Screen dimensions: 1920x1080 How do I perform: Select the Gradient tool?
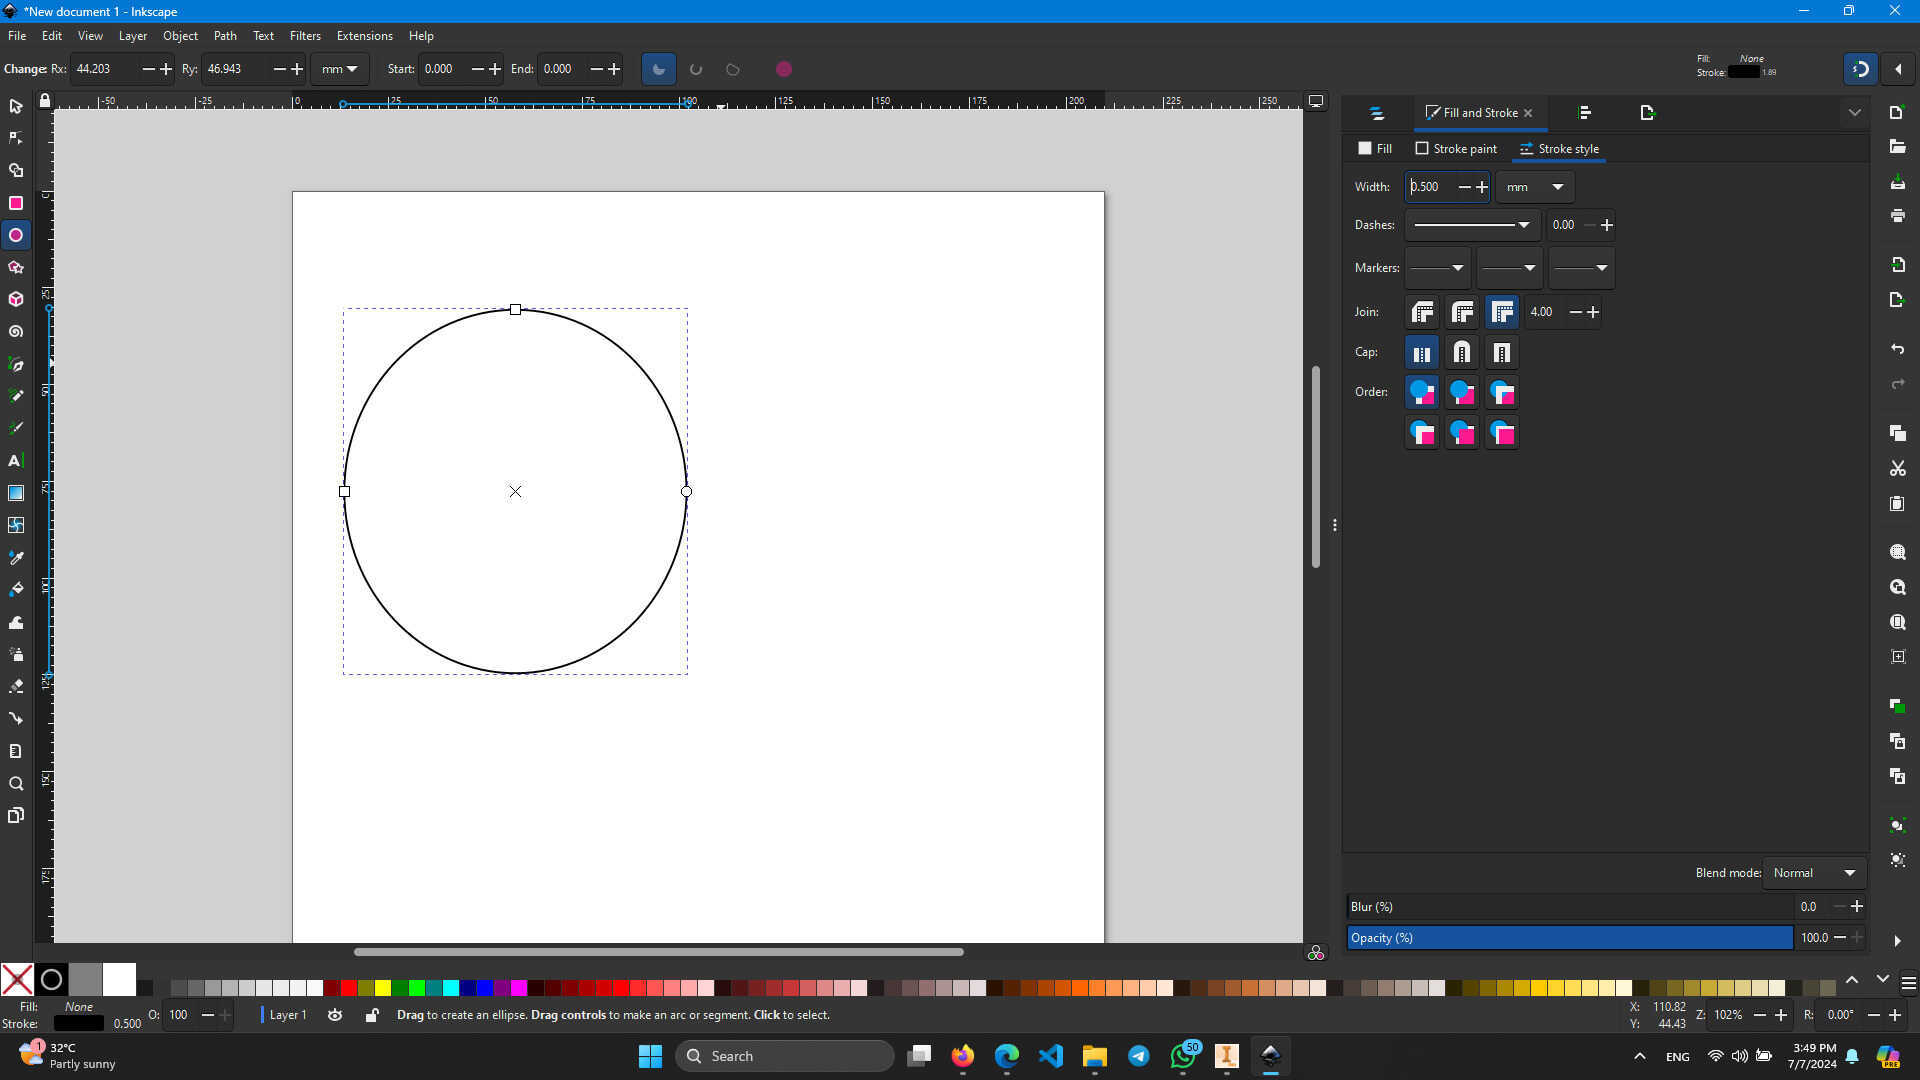16,493
